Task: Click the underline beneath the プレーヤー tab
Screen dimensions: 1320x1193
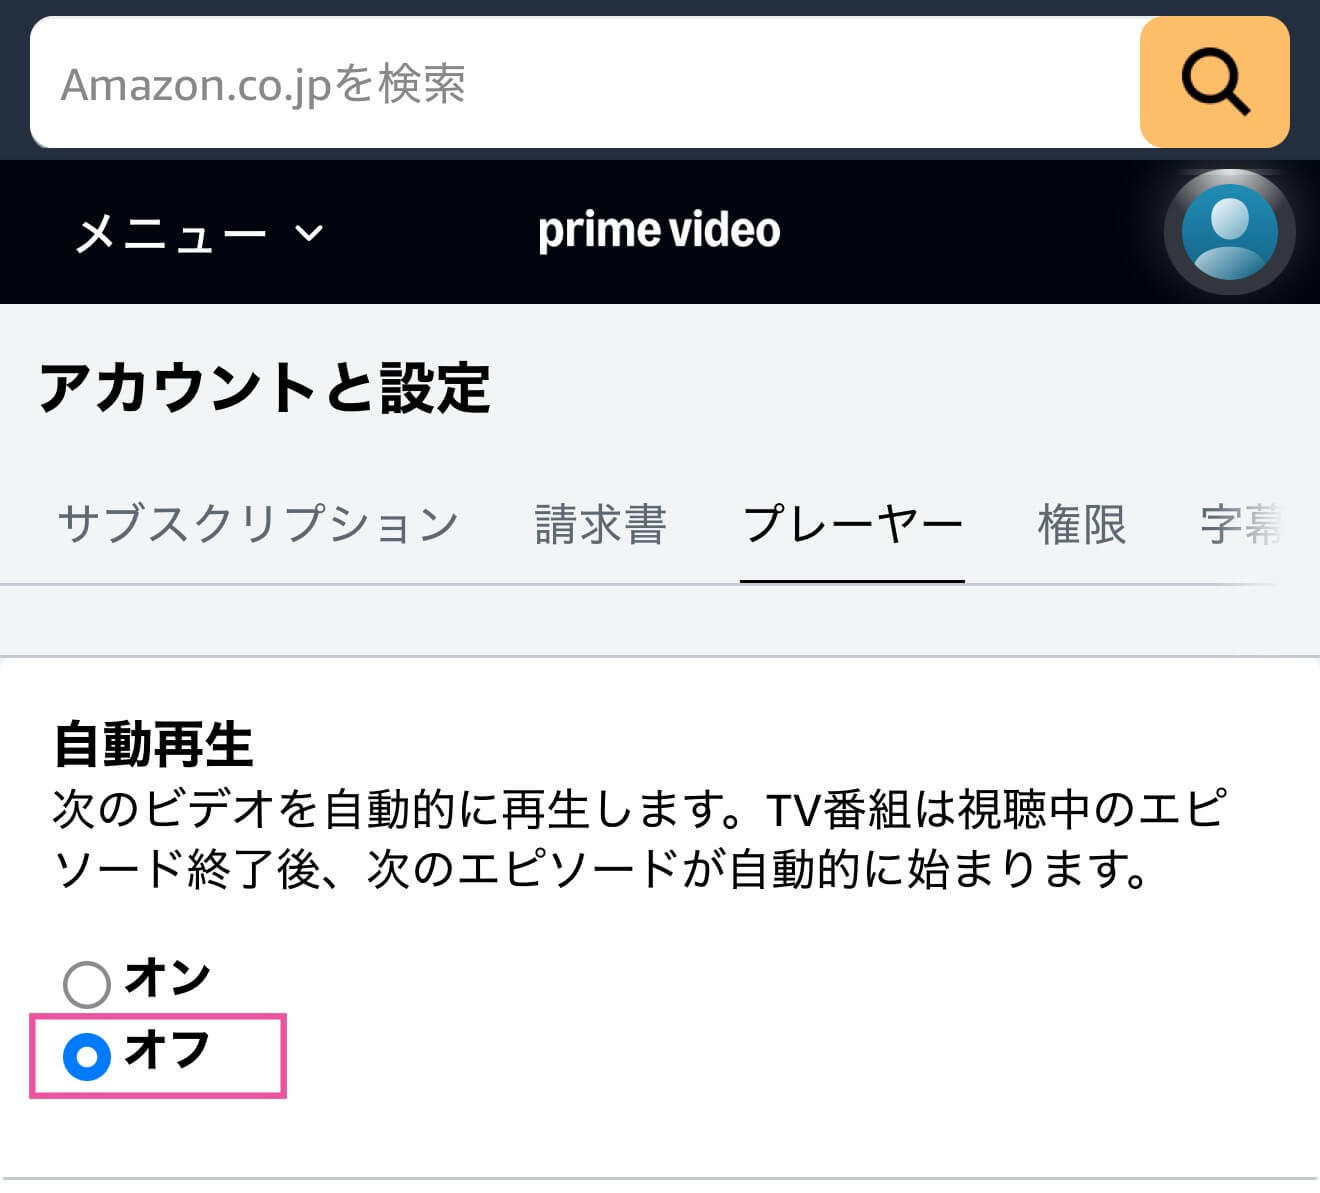Action: [x=852, y=579]
